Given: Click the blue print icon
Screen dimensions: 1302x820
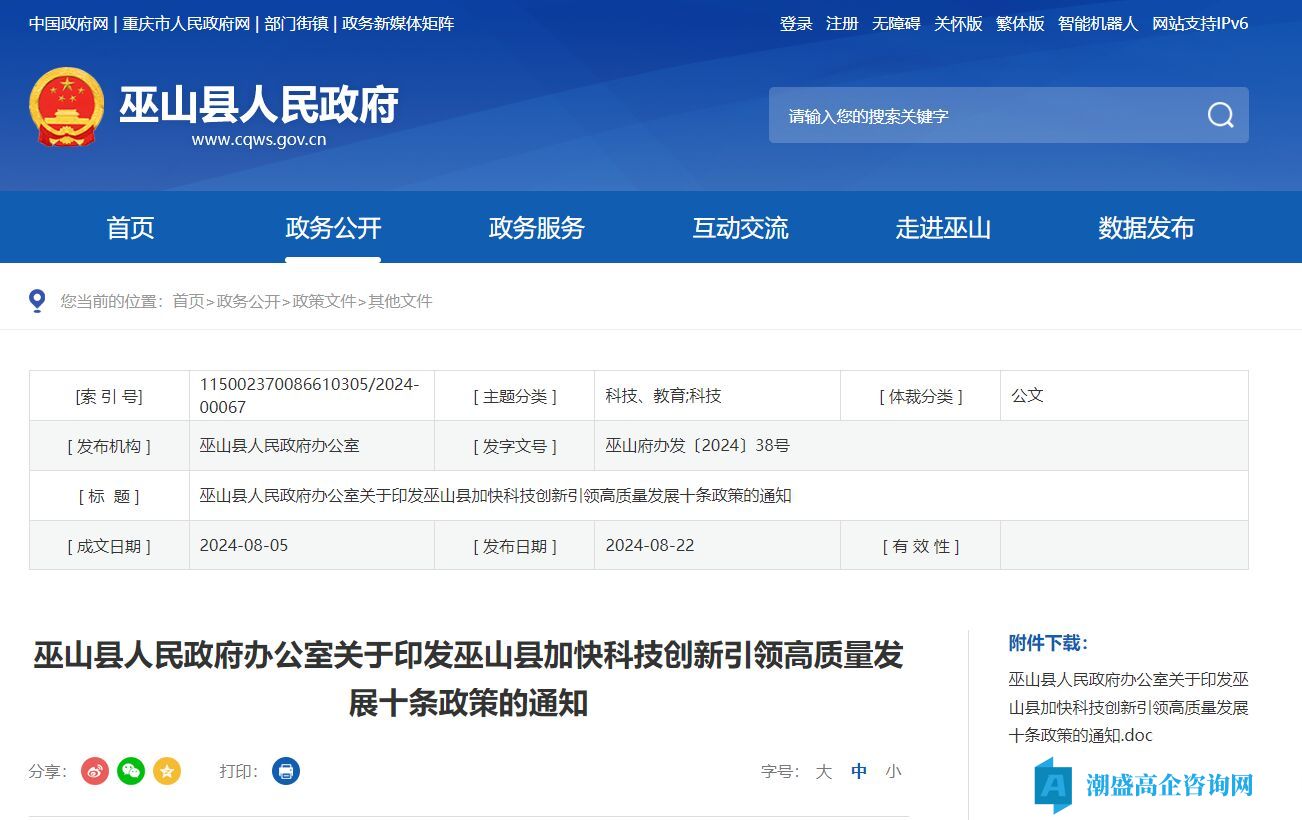Looking at the screenshot, I should coord(286,771).
